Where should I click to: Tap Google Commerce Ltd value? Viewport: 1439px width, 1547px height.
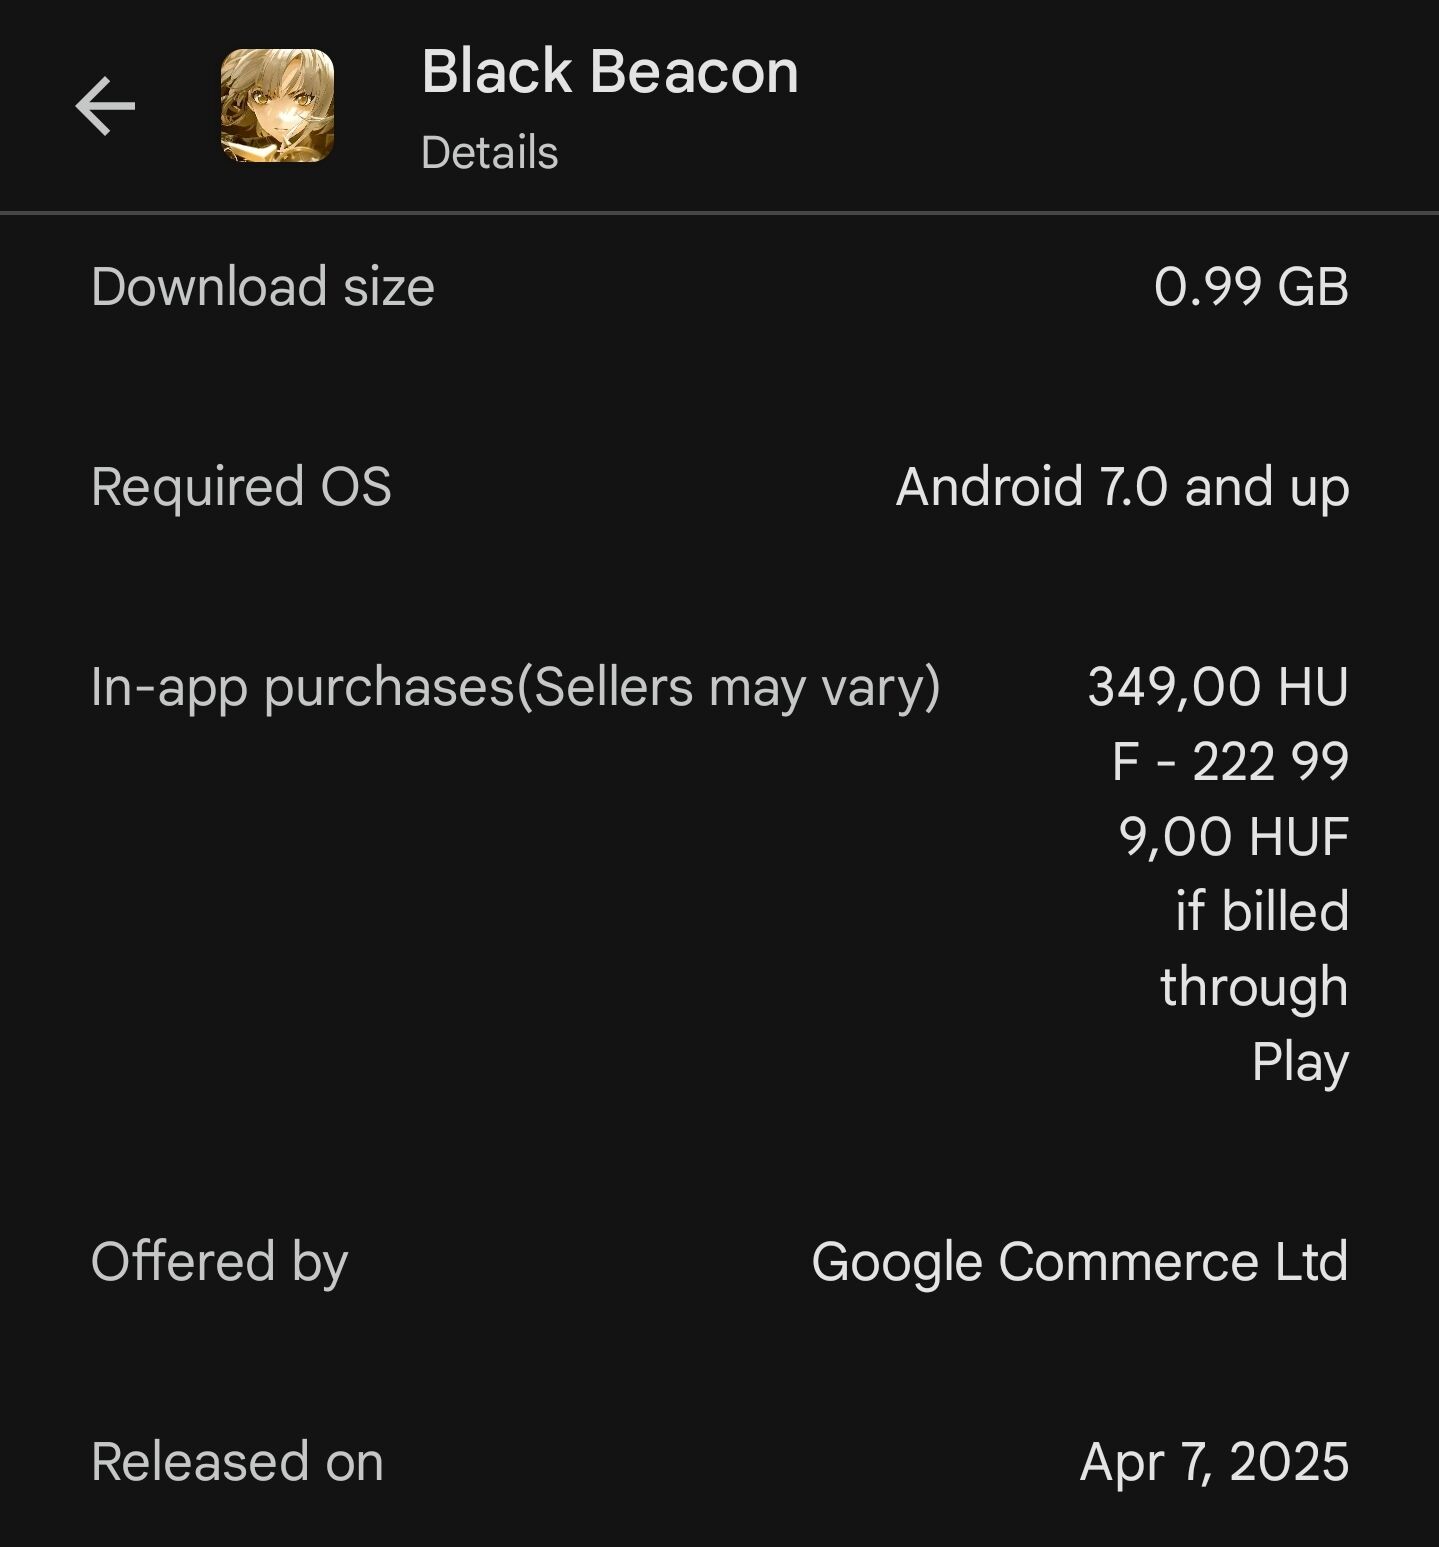(1080, 1262)
